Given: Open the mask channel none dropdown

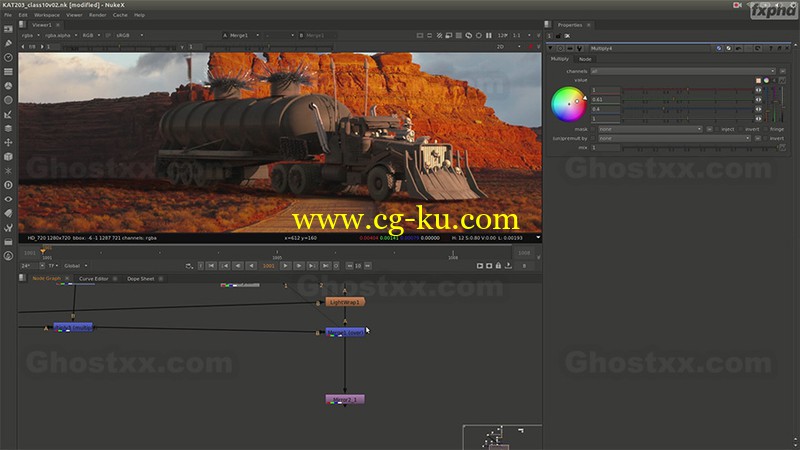Looking at the screenshot, I should point(650,130).
